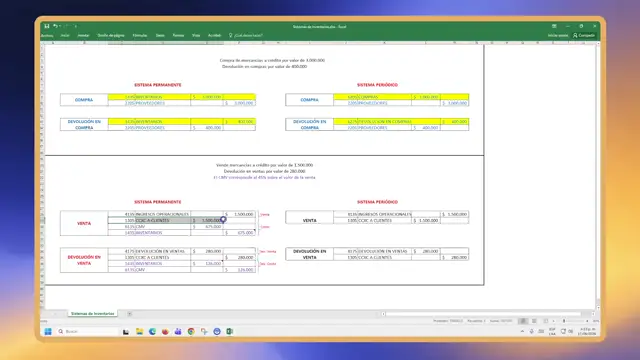
Task: Add a new sheet with the plus button
Action: 129,313
